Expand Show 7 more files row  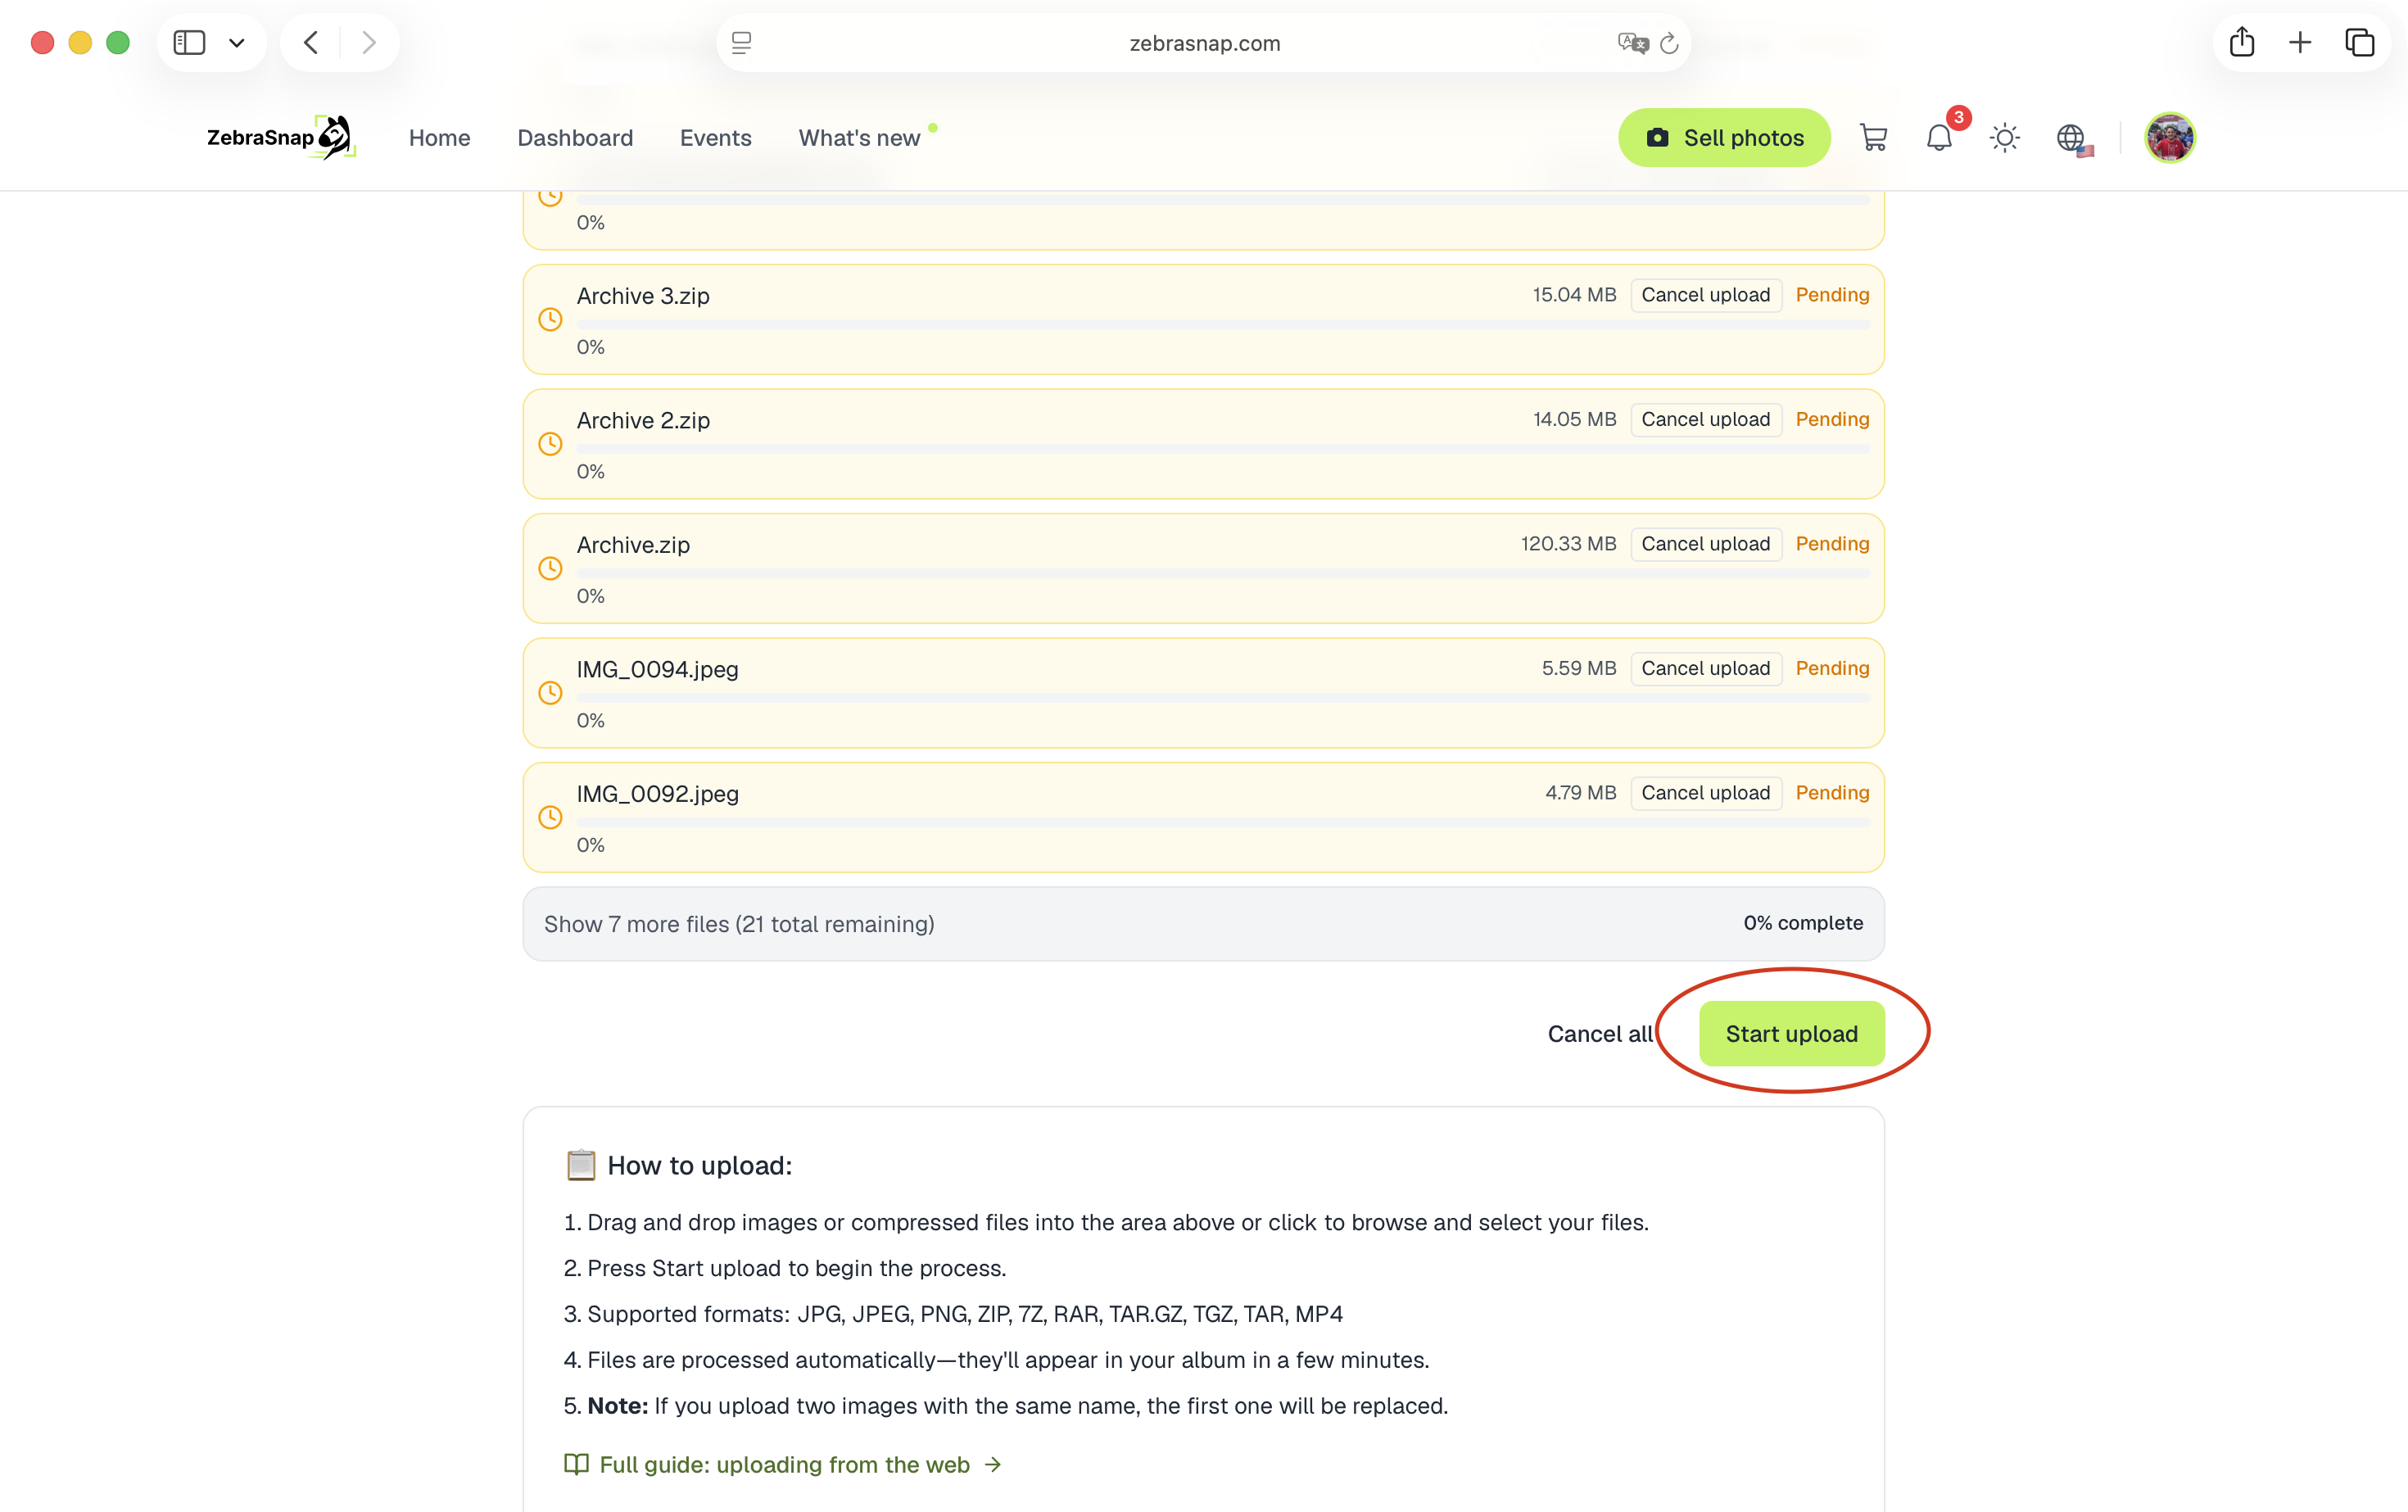pyautogui.click(x=1203, y=924)
